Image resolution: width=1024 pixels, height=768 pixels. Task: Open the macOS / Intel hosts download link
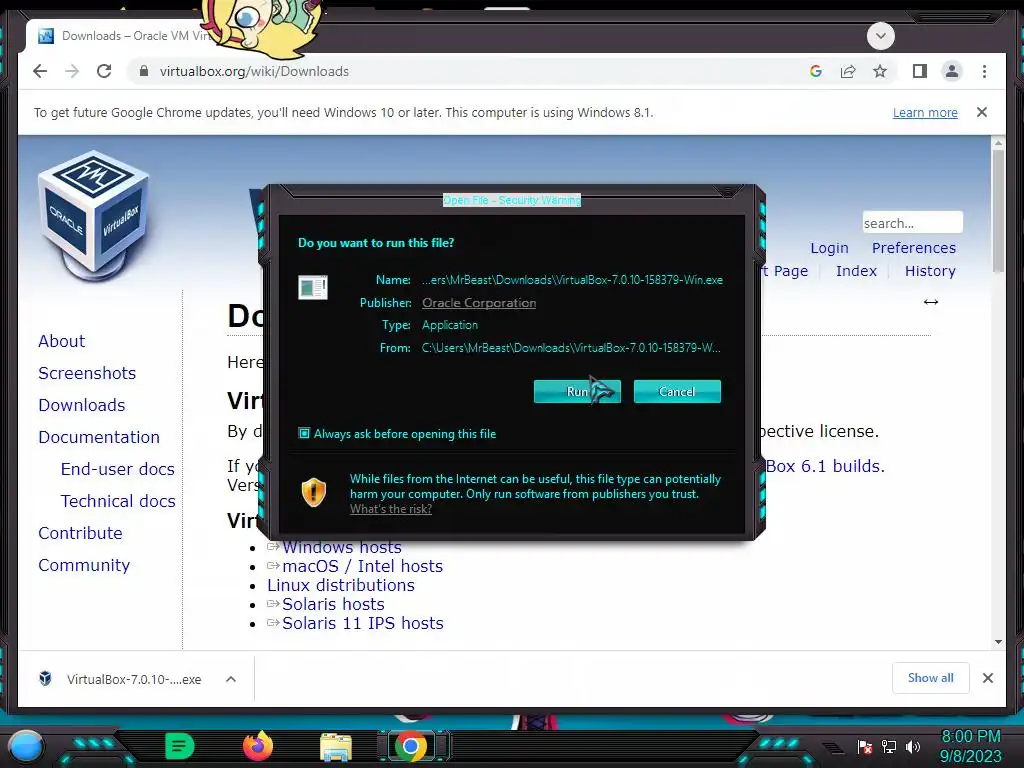tap(362, 566)
